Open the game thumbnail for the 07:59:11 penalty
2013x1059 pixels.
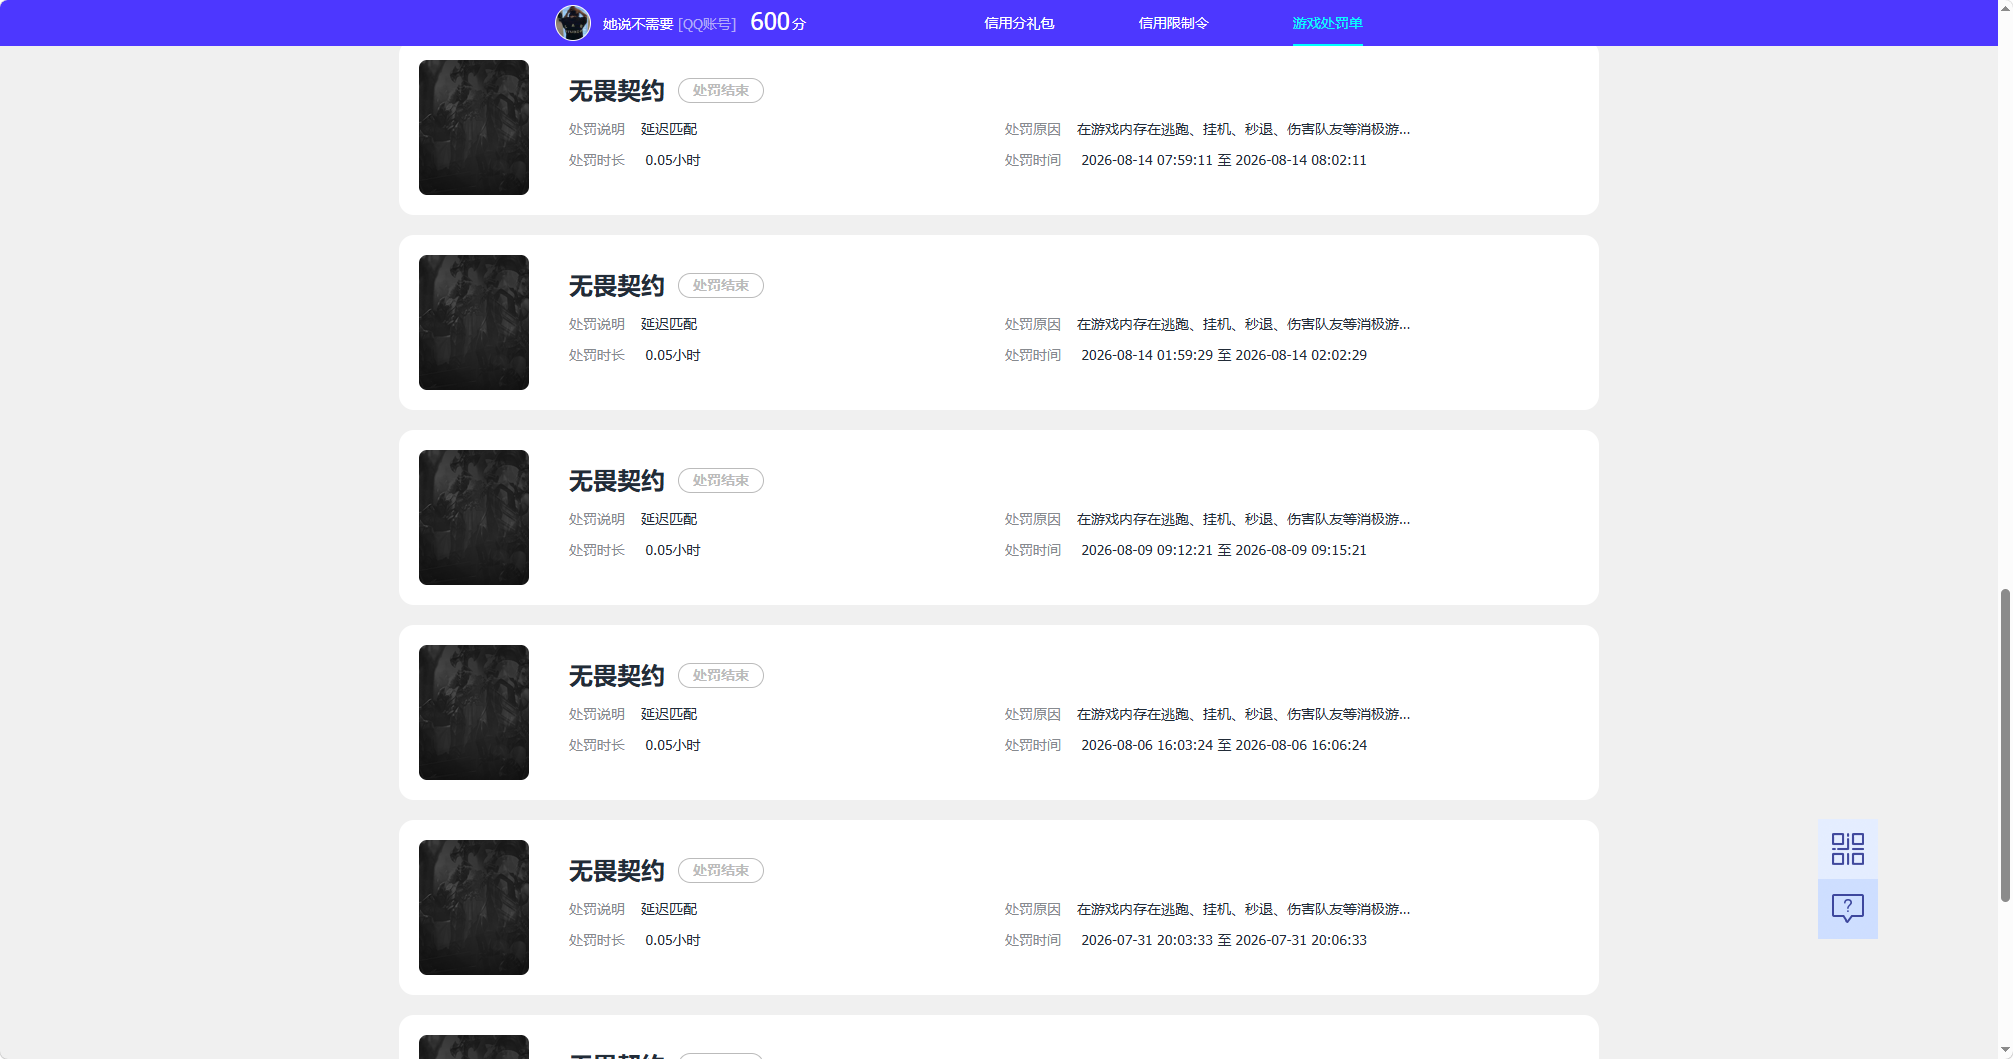pos(474,127)
